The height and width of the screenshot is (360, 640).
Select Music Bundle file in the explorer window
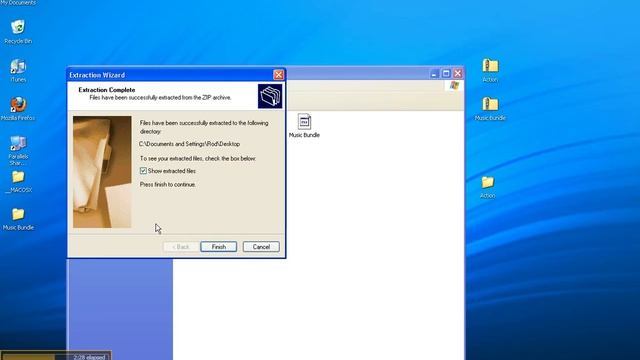(x=304, y=126)
